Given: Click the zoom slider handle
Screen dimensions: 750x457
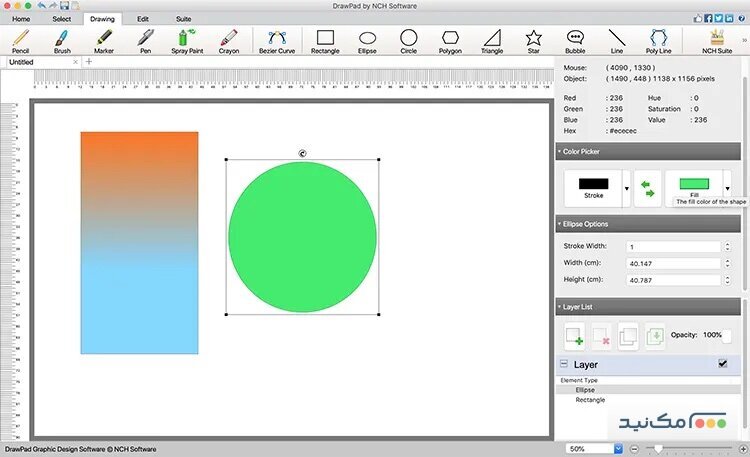Looking at the screenshot, I should click(x=659, y=449).
